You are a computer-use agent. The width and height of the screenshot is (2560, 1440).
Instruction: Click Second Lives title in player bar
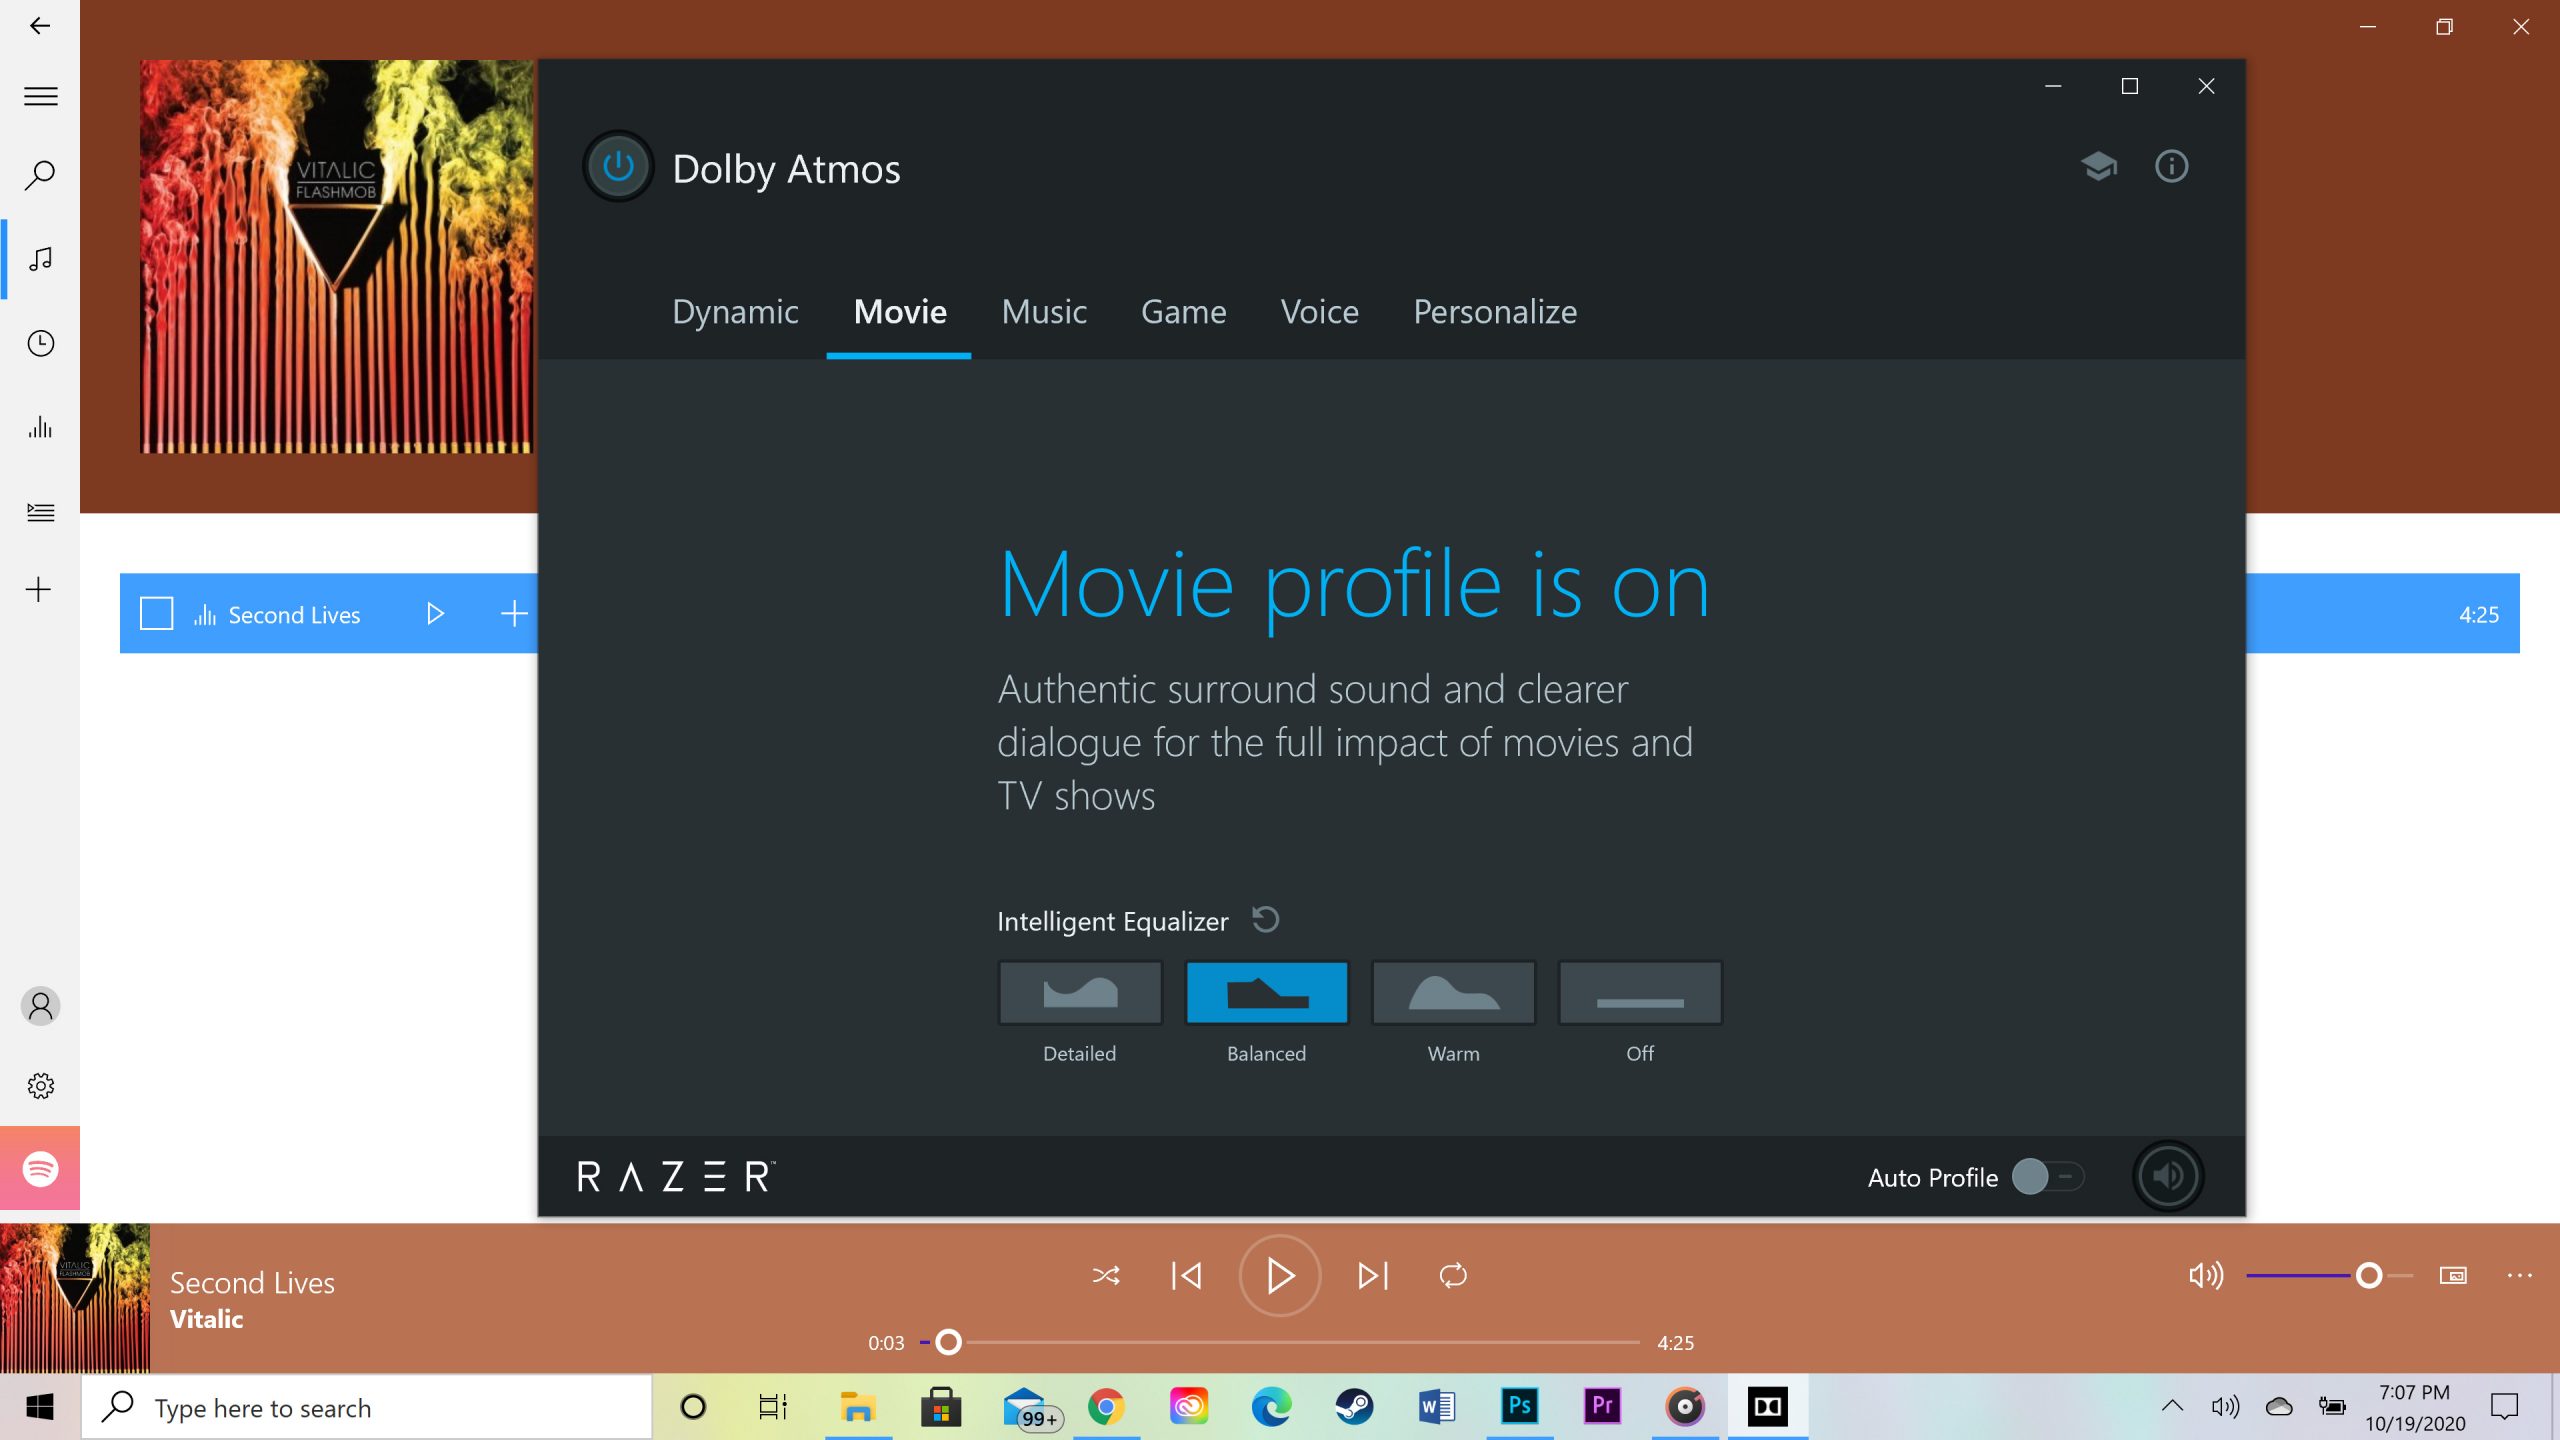click(252, 1283)
